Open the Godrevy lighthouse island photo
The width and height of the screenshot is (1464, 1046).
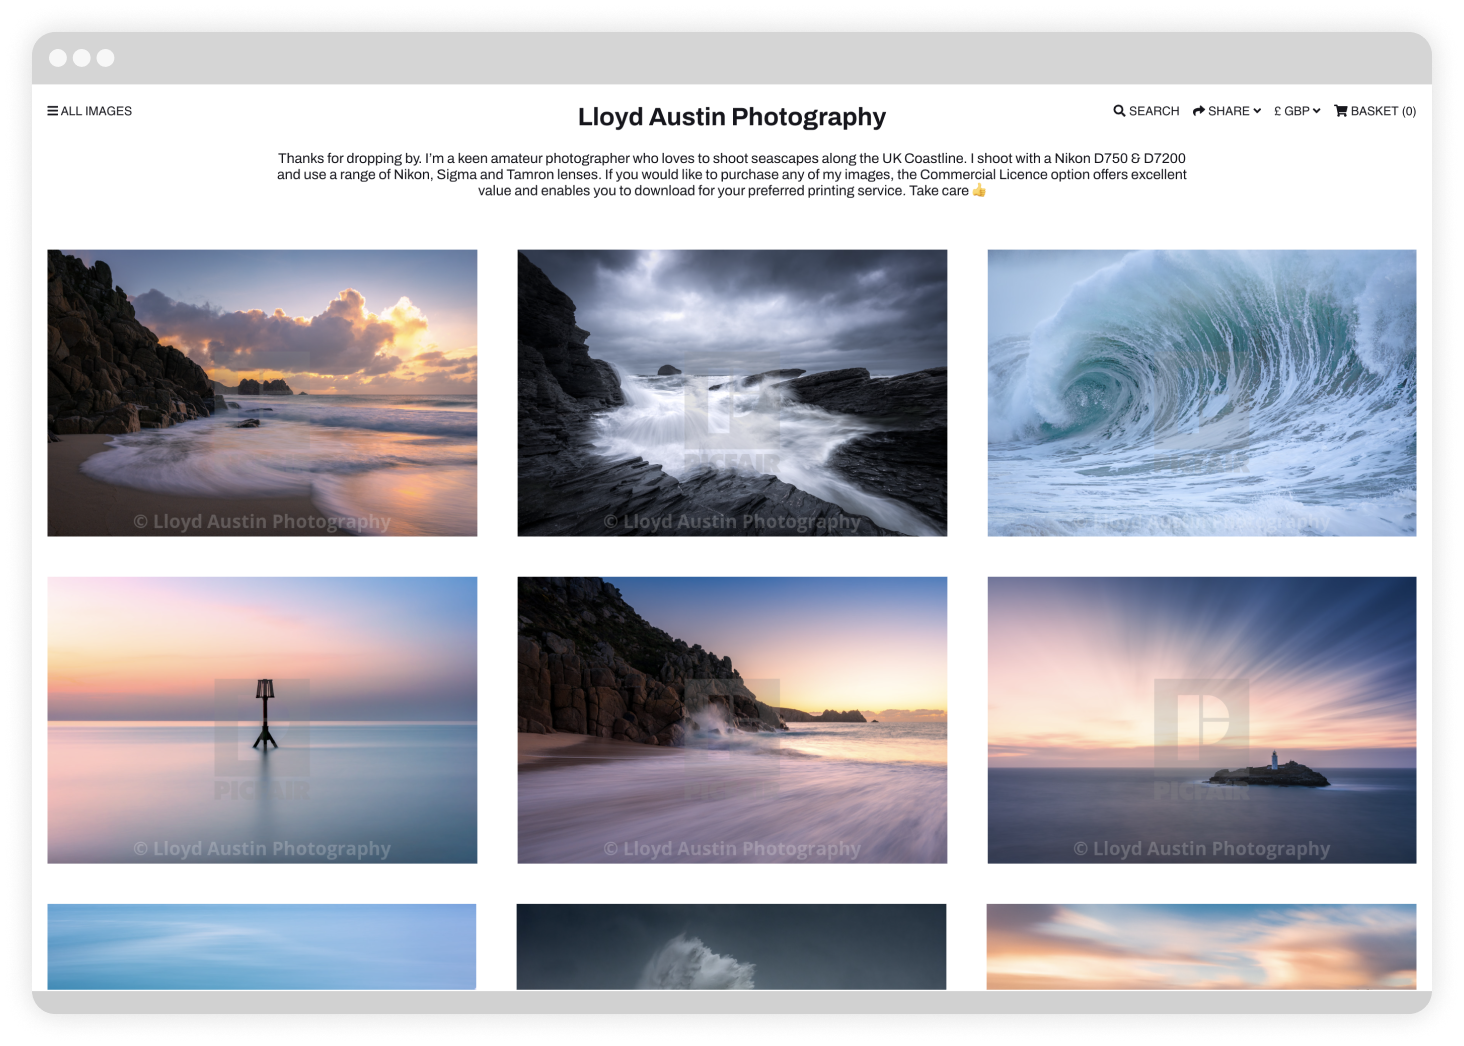1200,719
